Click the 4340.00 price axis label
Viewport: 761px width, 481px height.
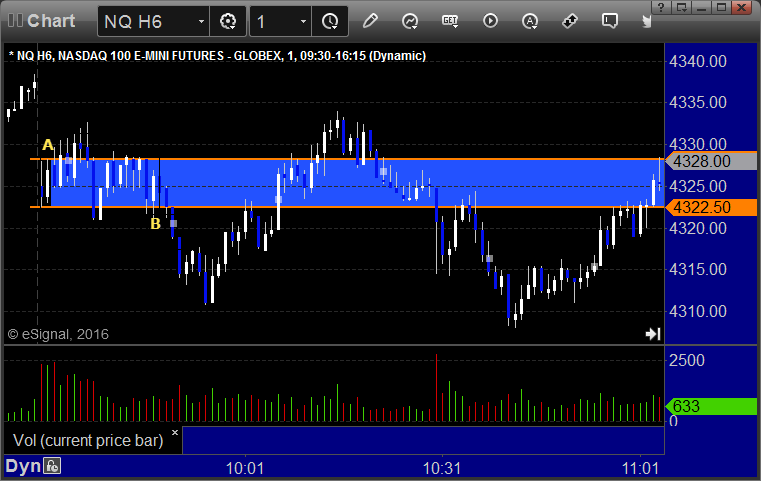(698, 61)
